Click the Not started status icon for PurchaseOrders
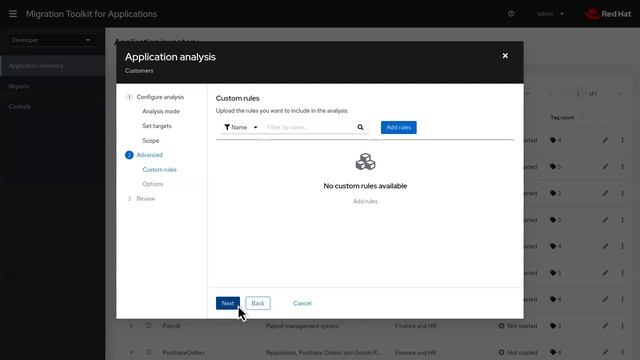Screen dimensions: 640x360 click(501, 352)
